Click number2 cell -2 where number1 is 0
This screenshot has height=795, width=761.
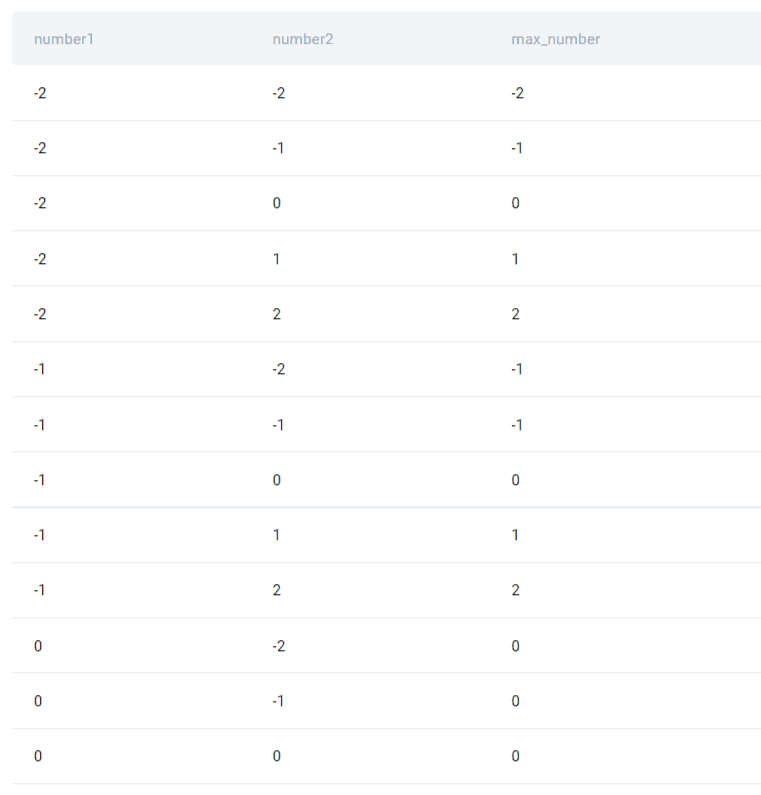coord(279,646)
